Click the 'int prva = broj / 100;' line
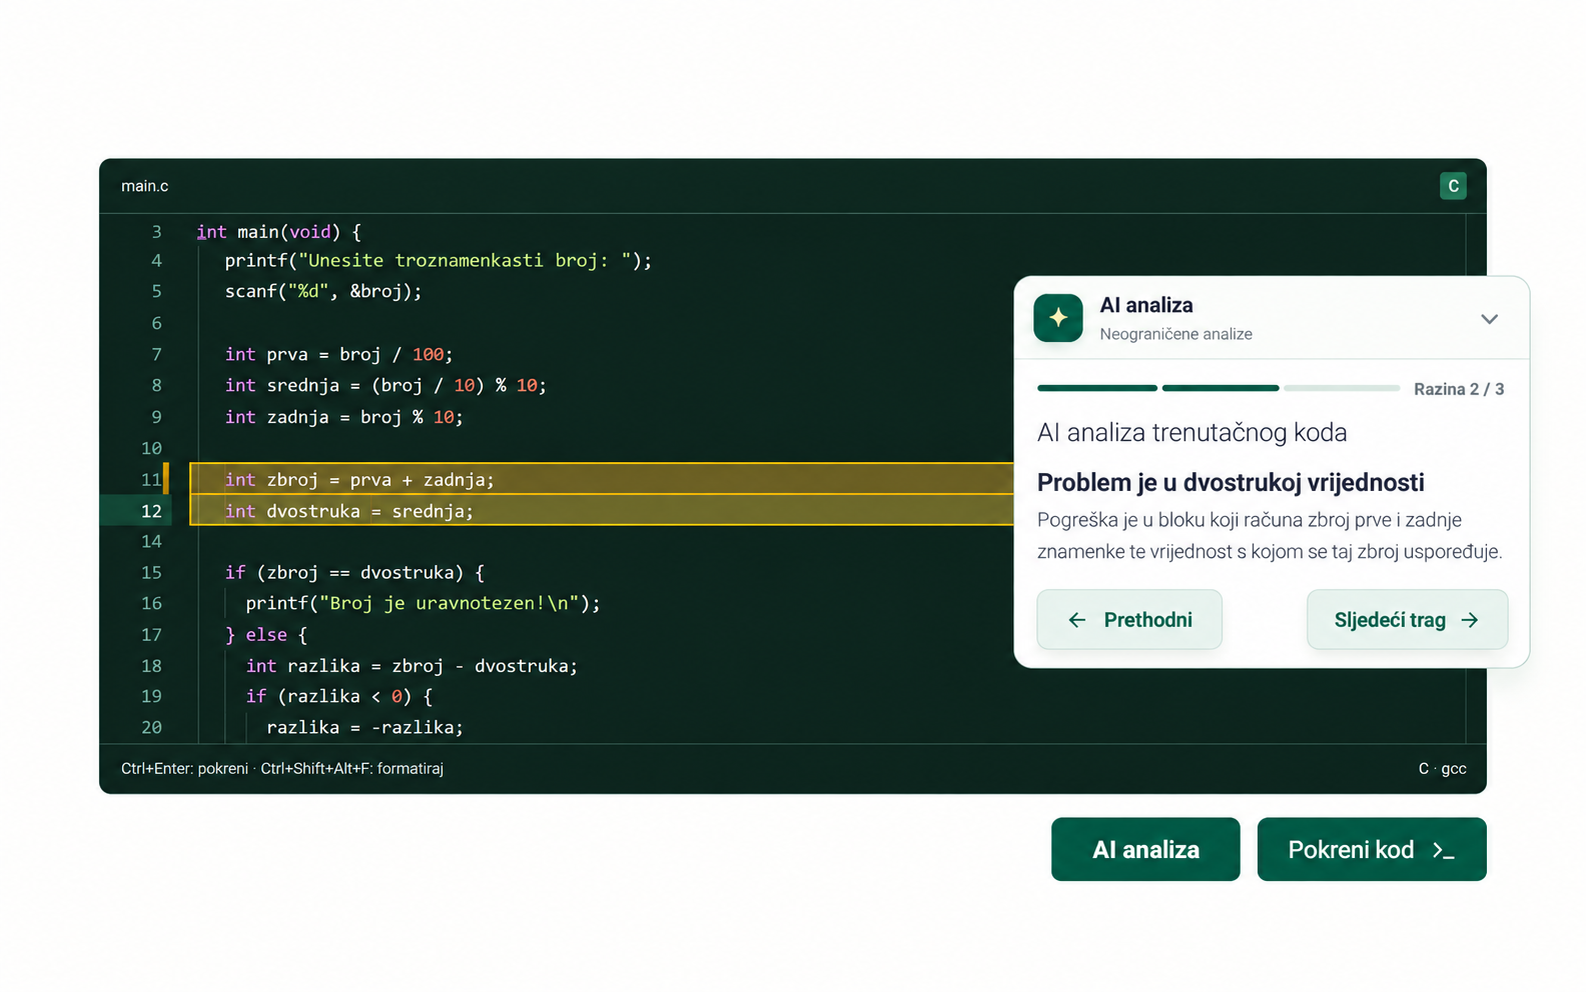Viewport: 1586px width, 992px height. [339, 355]
